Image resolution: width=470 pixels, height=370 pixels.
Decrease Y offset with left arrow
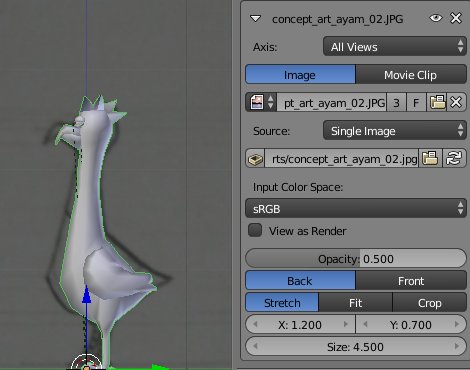pyautogui.click(x=365, y=324)
